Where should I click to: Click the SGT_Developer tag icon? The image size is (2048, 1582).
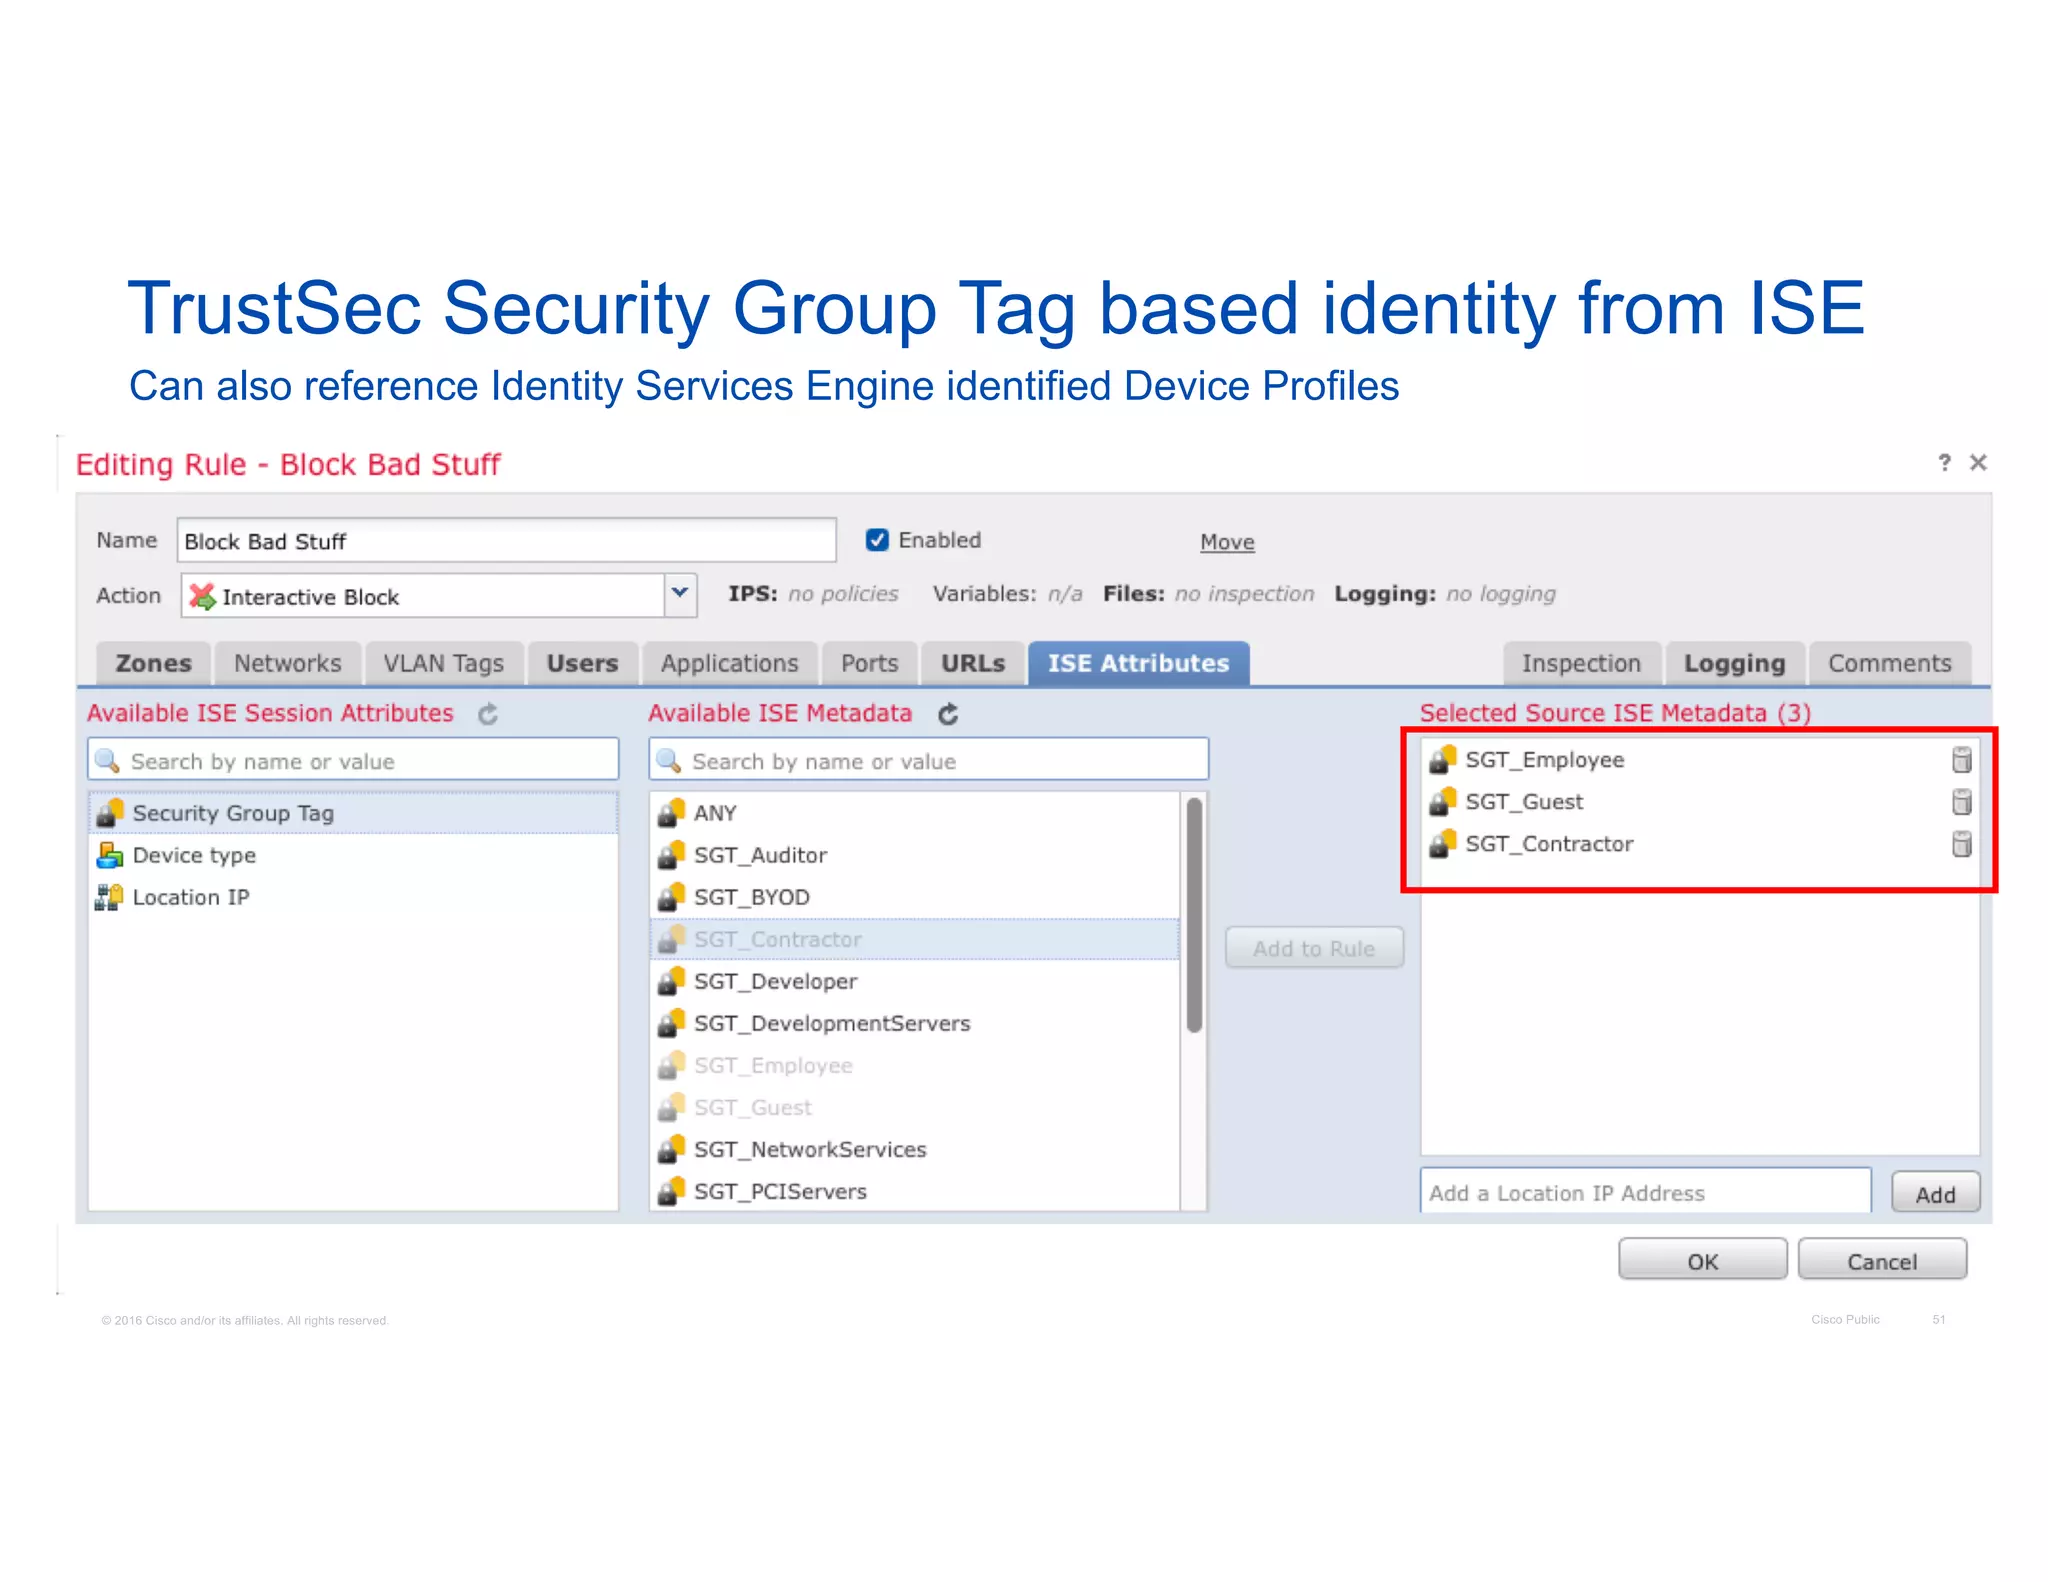[x=672, y=981]
